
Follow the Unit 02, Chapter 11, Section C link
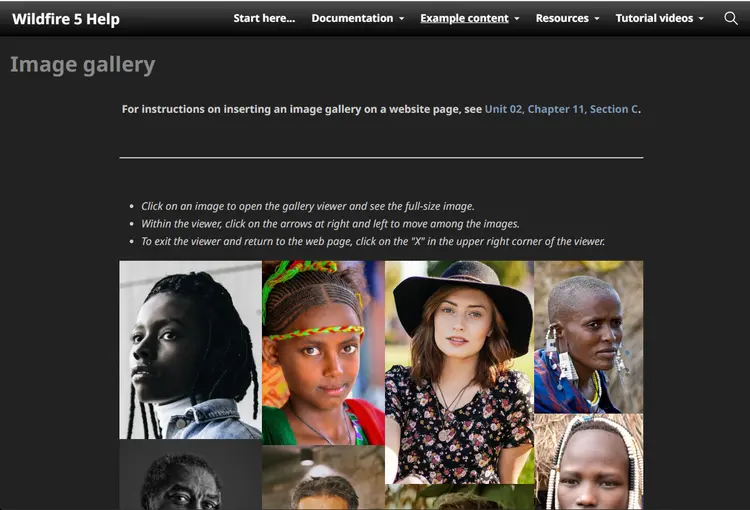pos(561,109)
